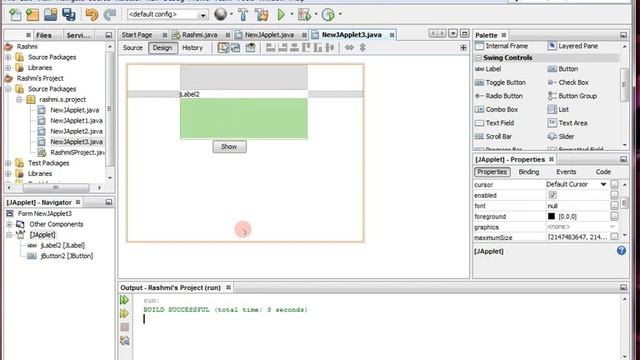This screenshot has height=360, width=640.
Task: Run the project with green play icon
Action: (281, 15)
